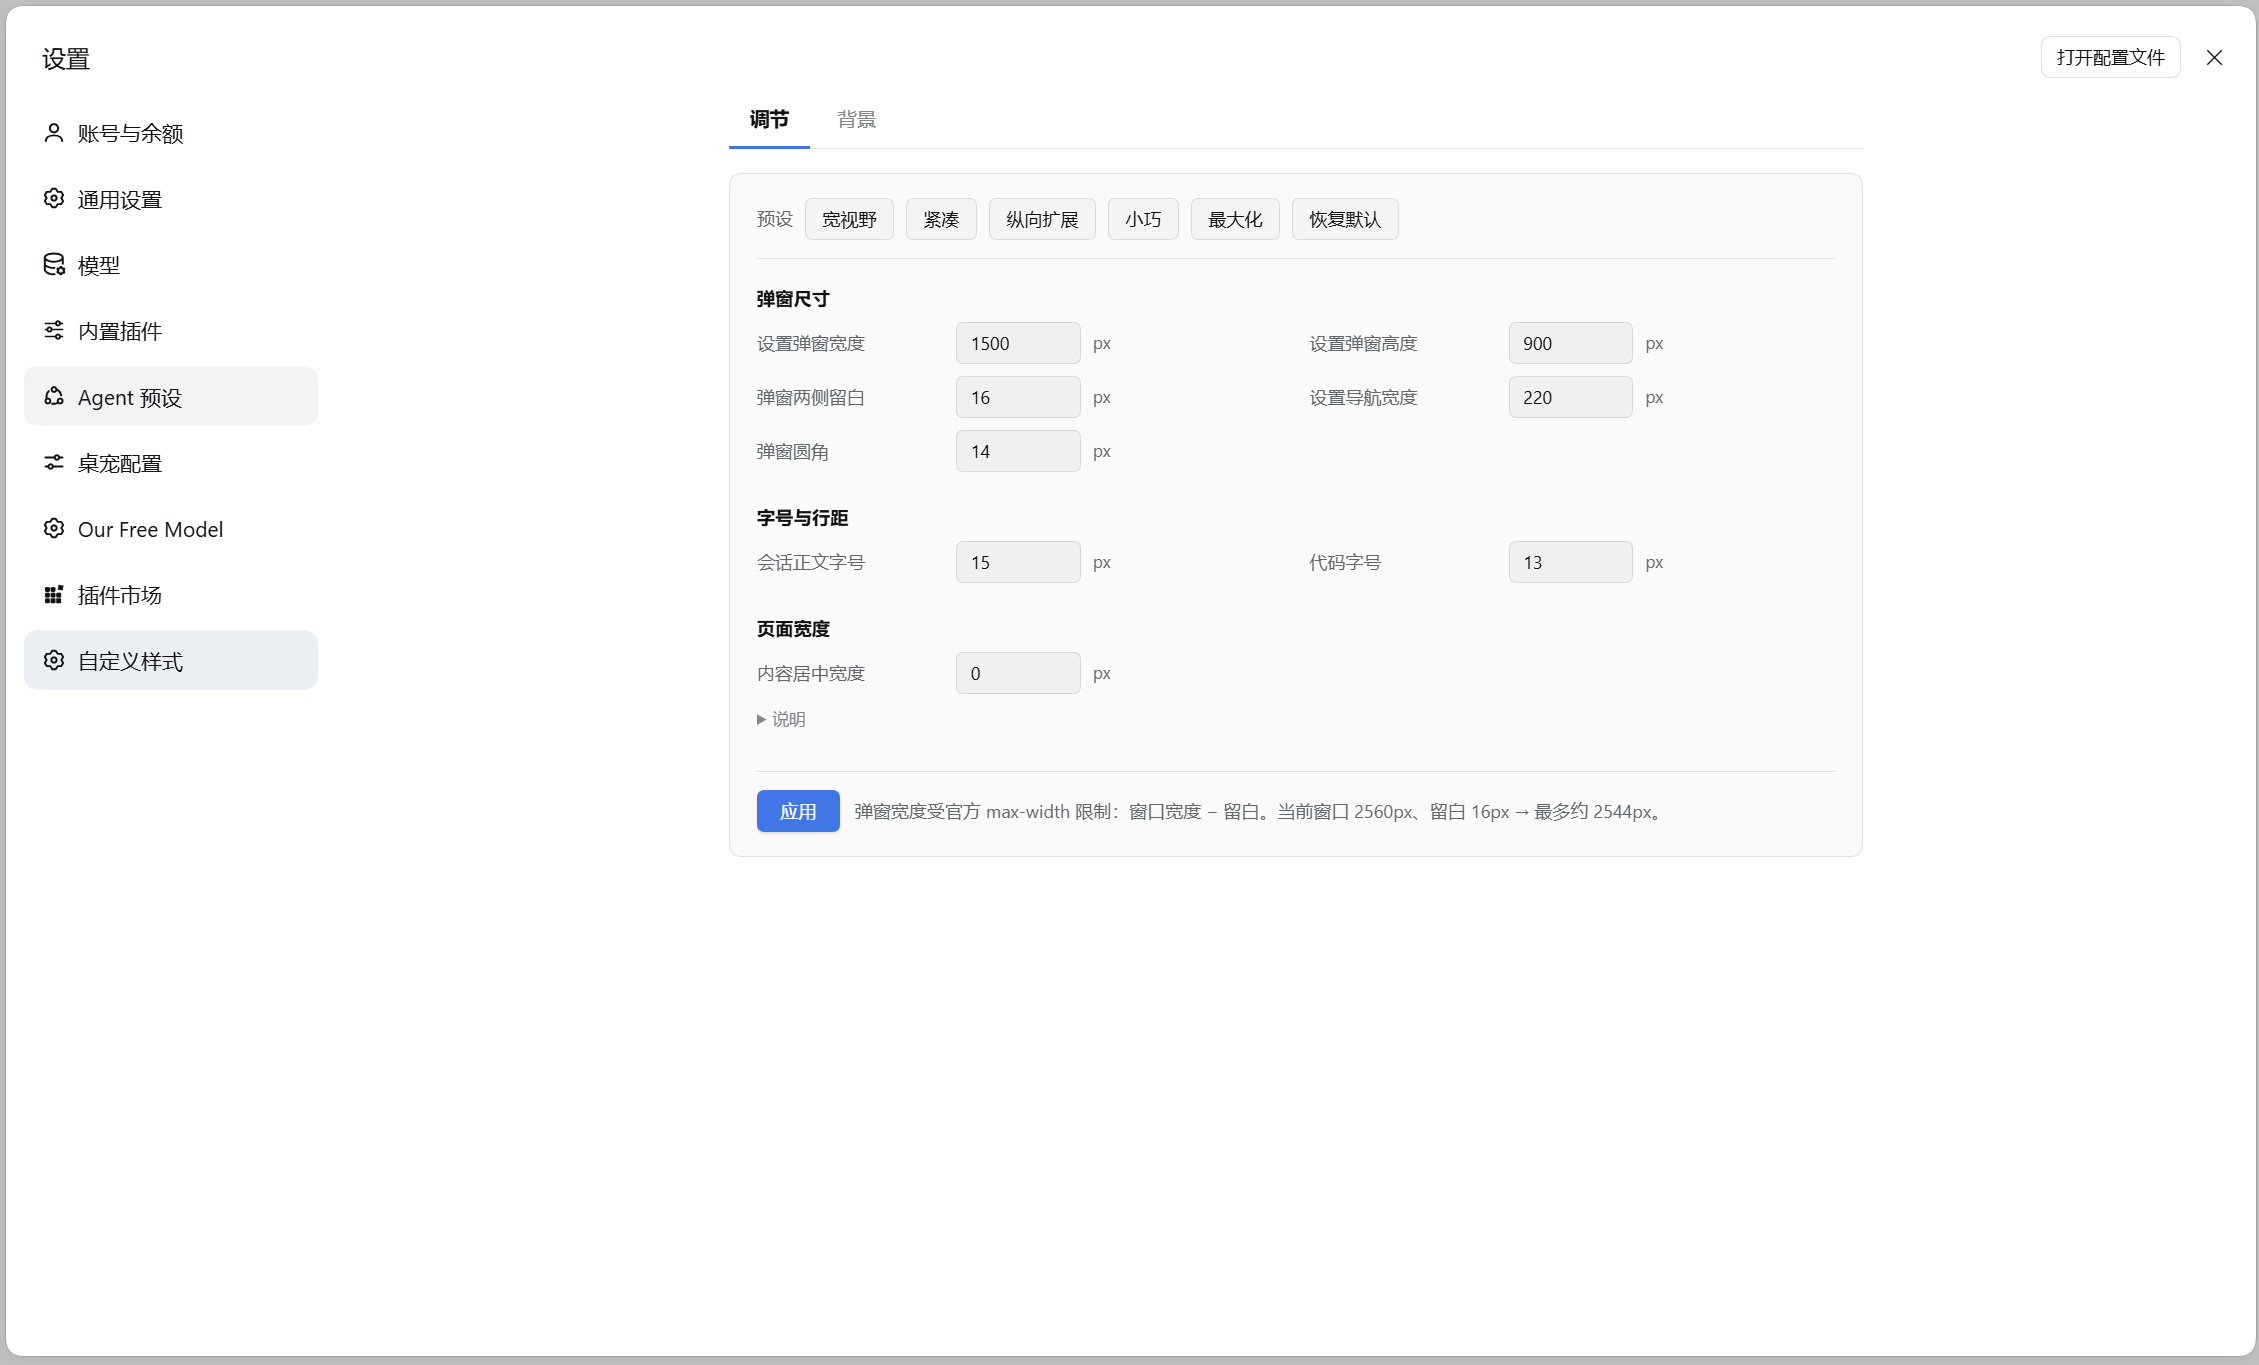Click the grid icon beside 插件市场
Screen dimensions: 2259x1365
54,595
